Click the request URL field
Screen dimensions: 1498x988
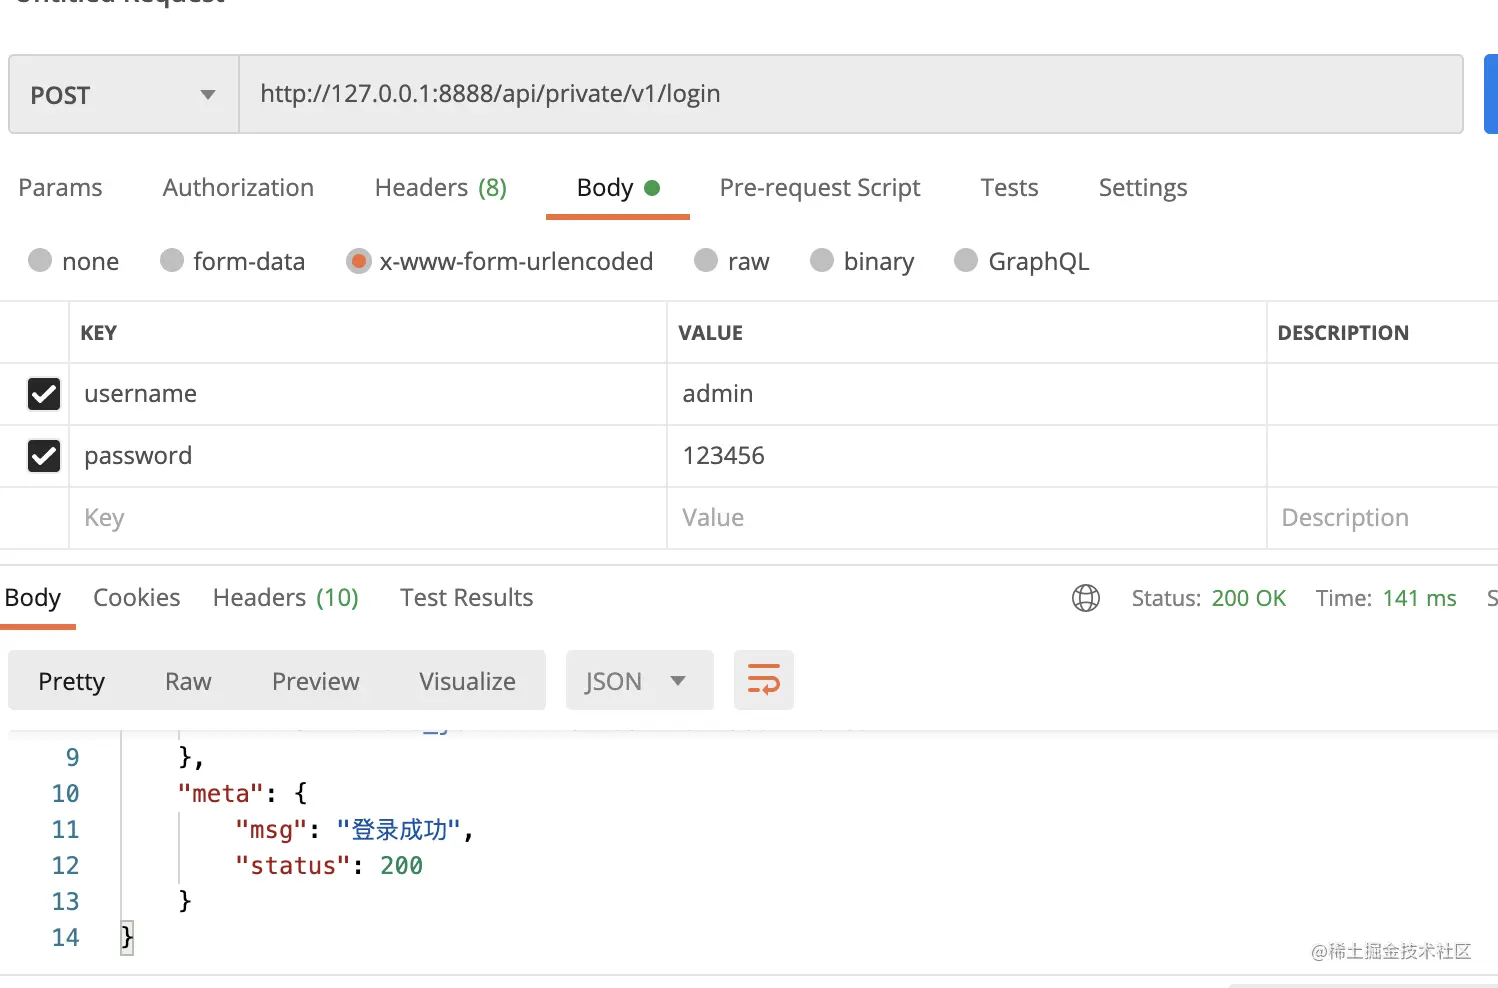[851, 95]
